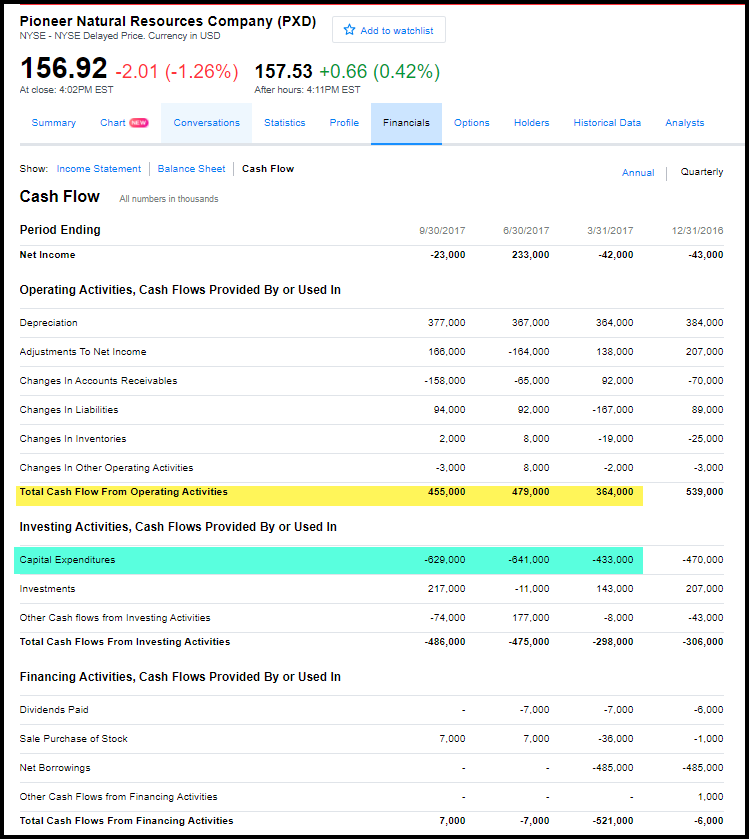749x839 pixels.
Task: Go to the Profile tab
Action: coord(344,123)
